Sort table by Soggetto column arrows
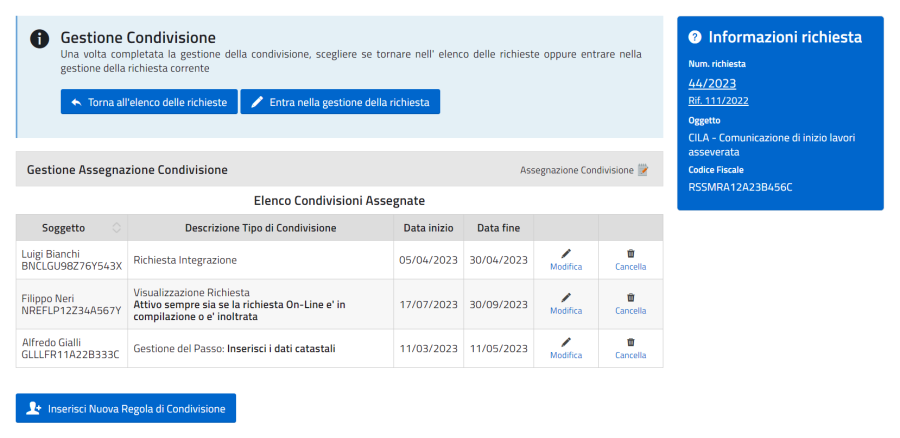 coord(116,228)
